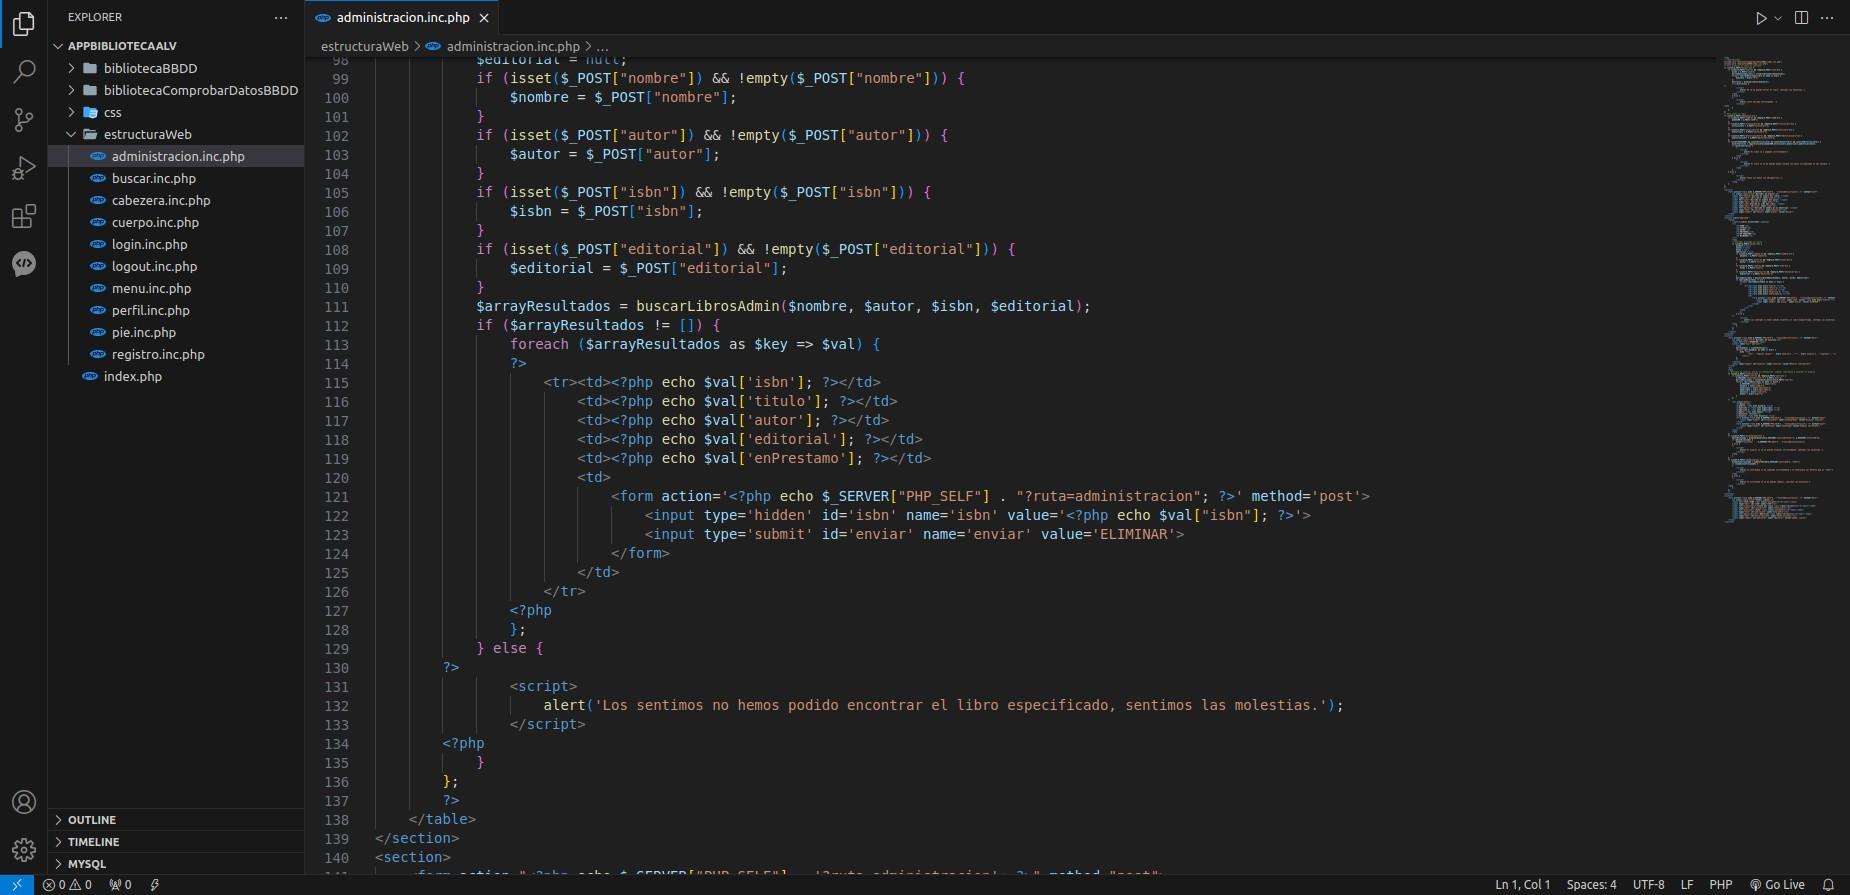1850x895 pixels.
Task: Open index.php file
Action: point(176,376)
